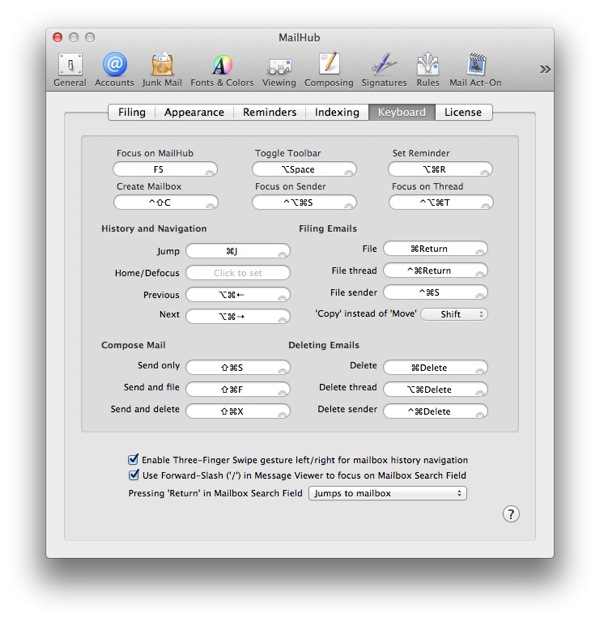Switch to the Indexing tab
This screenshot has height=622, width=600.
coord(337,112)
